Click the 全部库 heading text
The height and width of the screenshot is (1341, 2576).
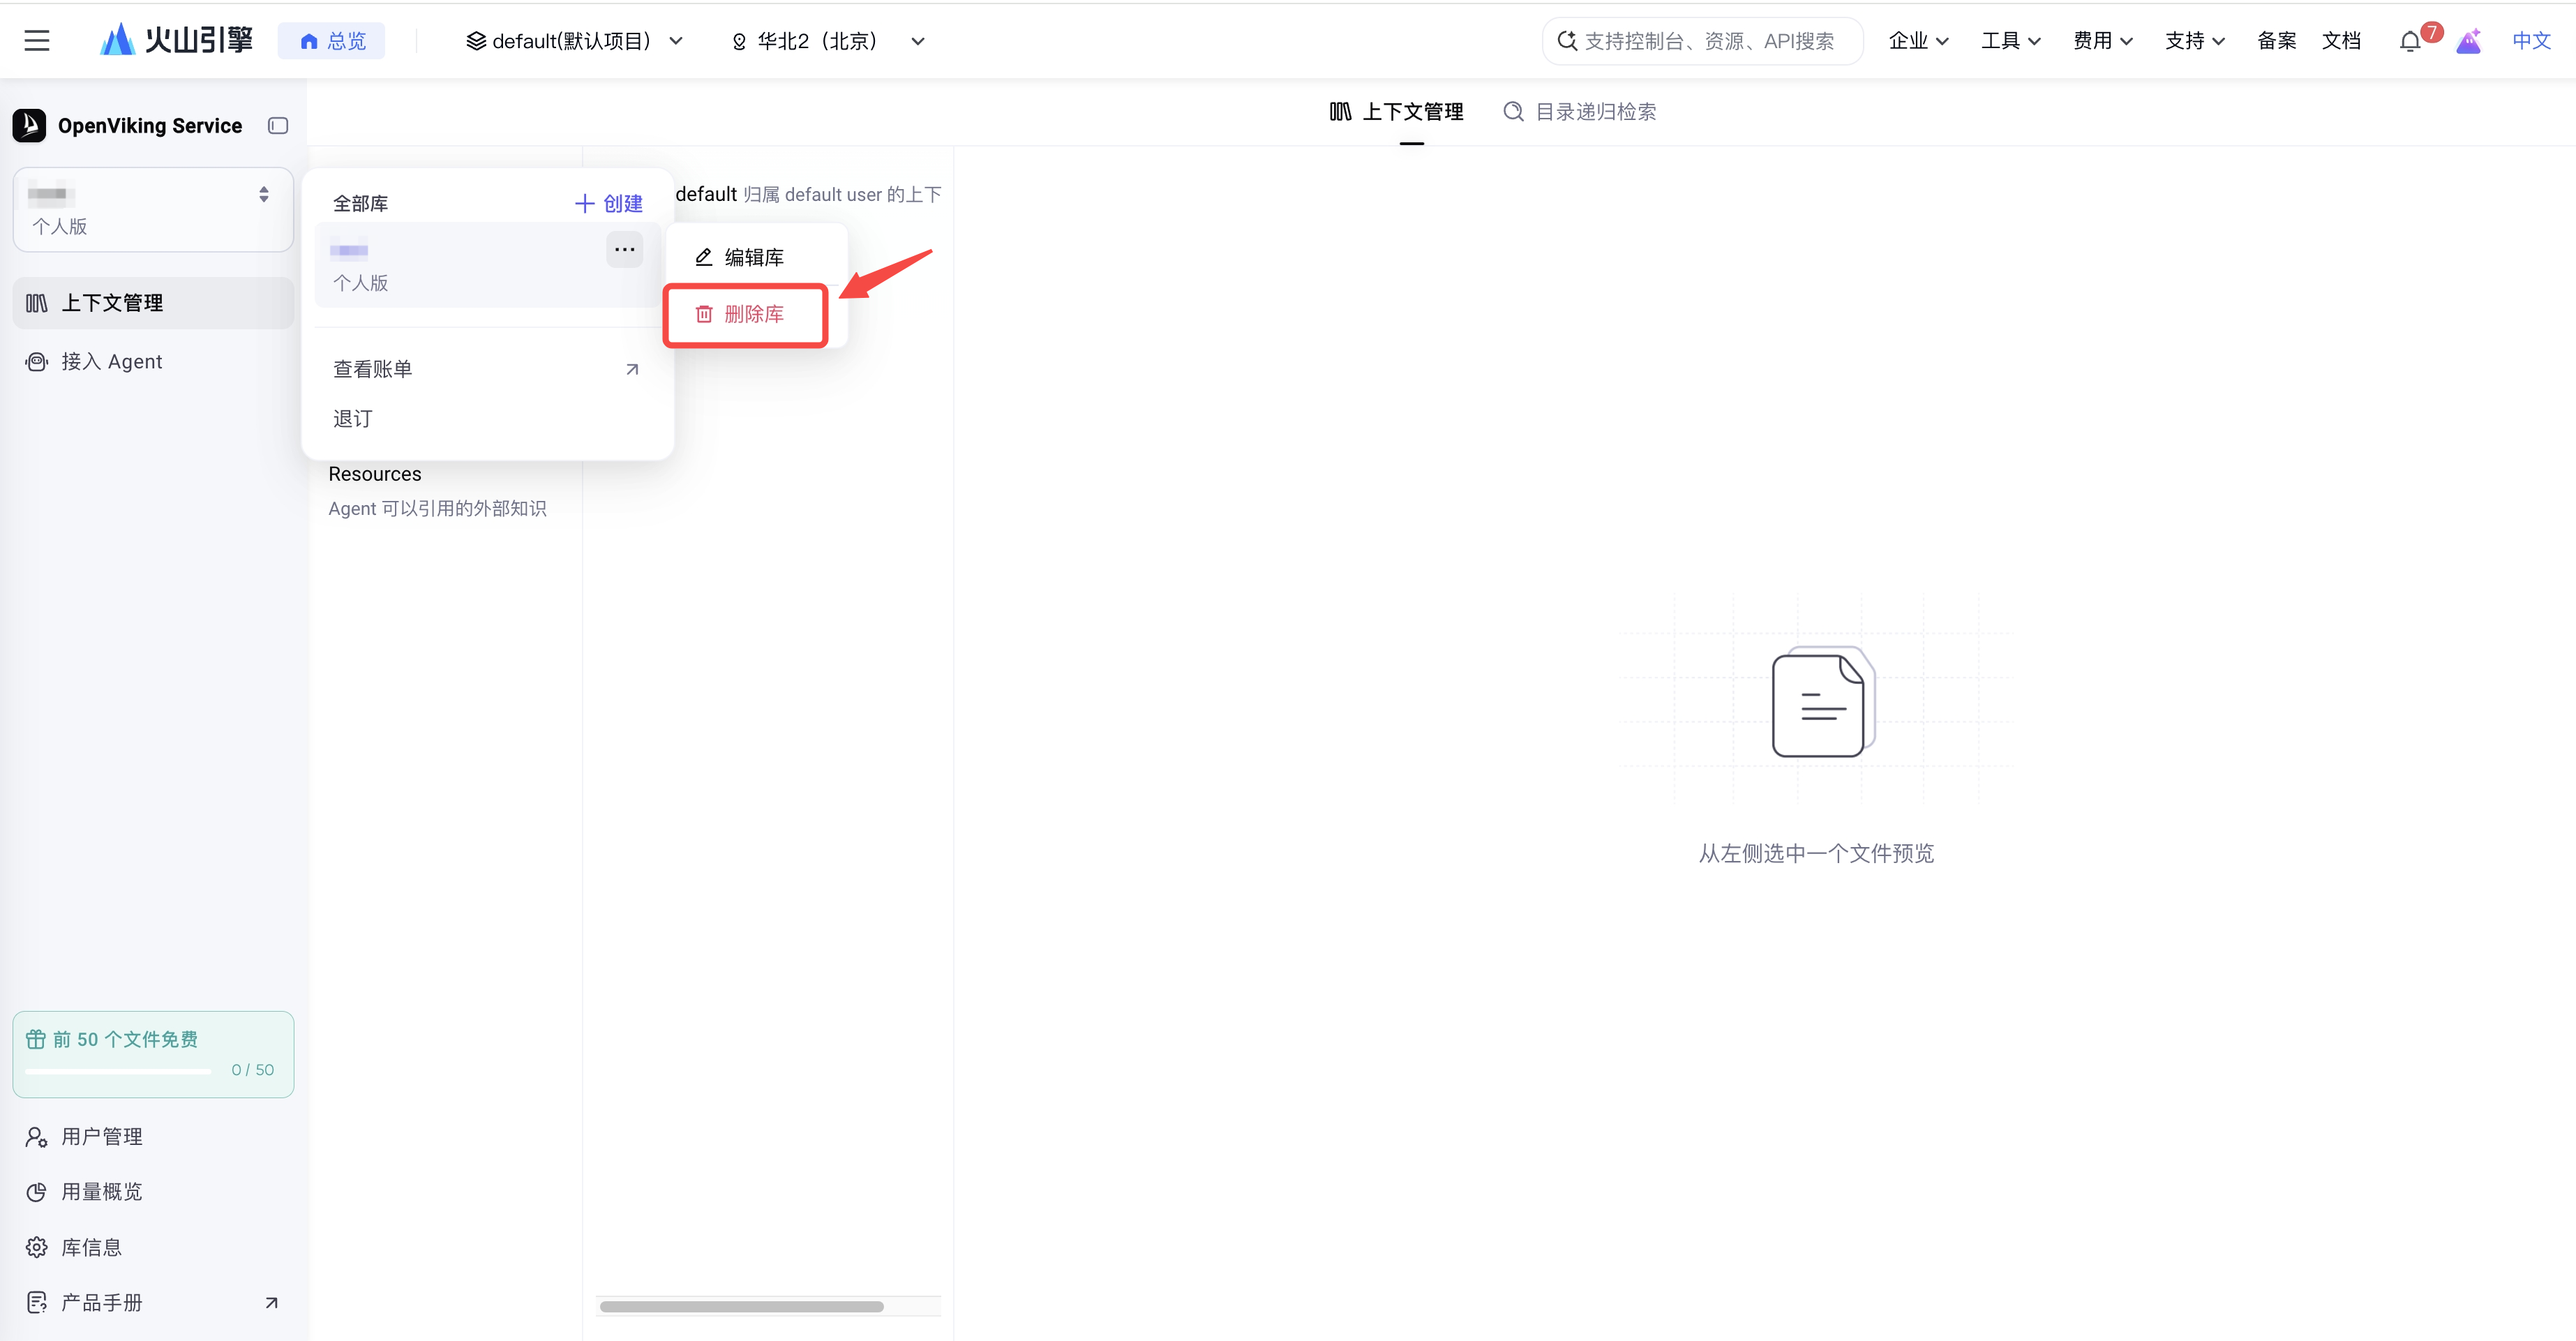click(x=360, y=204)
